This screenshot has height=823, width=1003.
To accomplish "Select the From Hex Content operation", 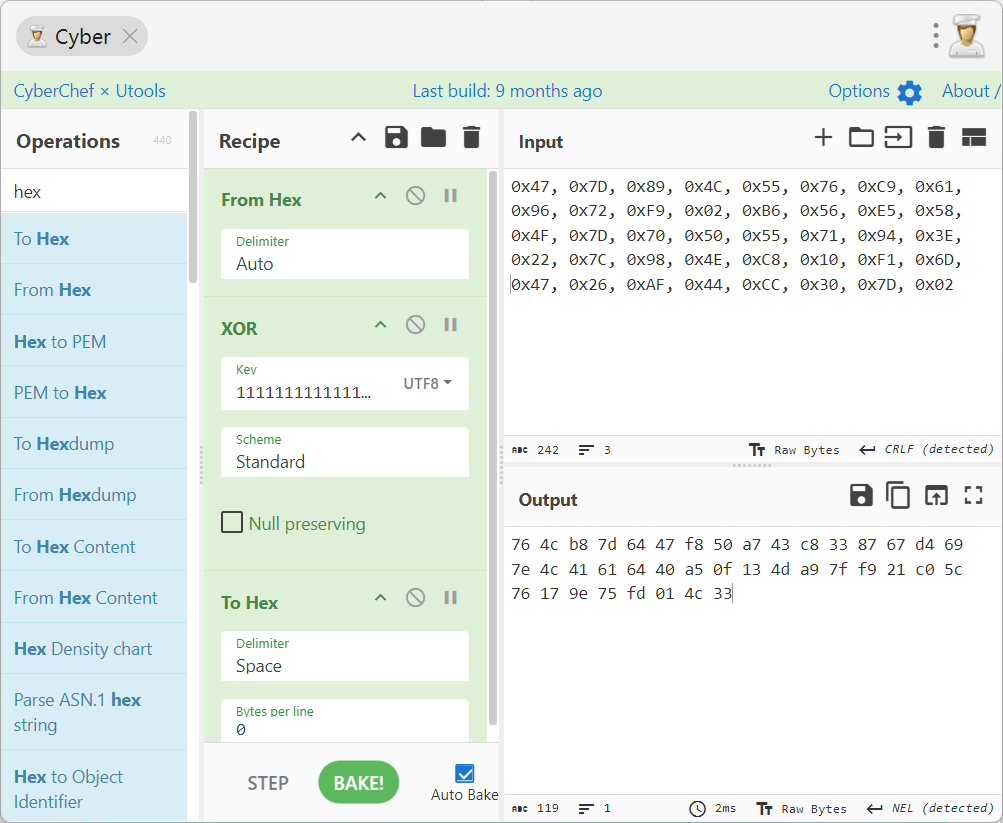I will 94,598.
